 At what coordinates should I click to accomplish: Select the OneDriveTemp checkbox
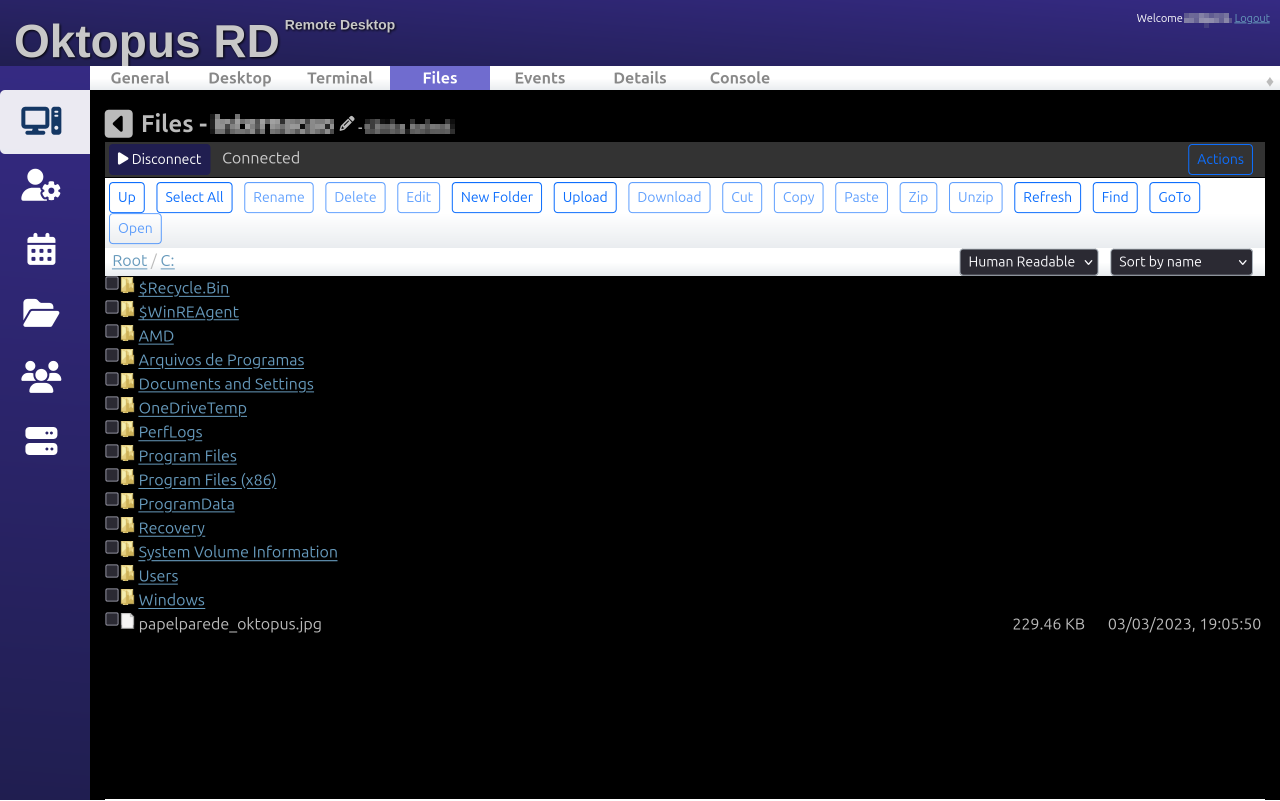click(x=112, y=404)
